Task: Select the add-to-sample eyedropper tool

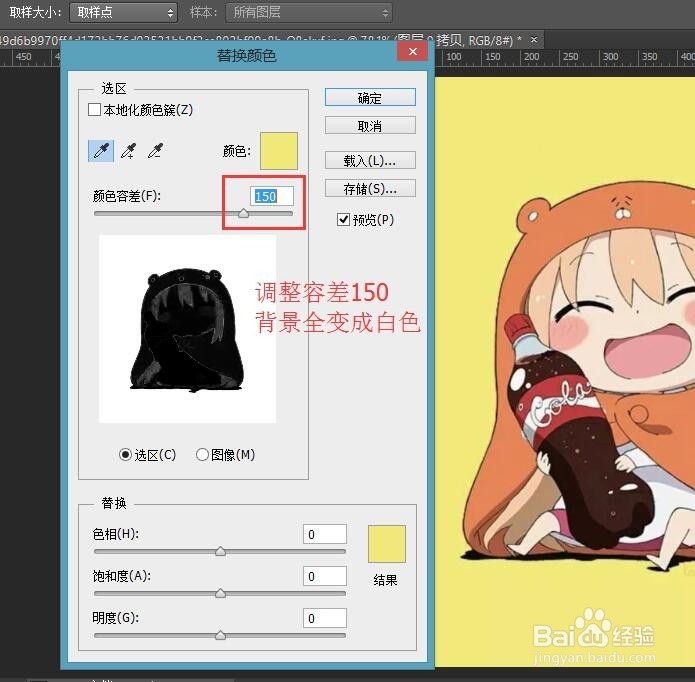Action: pos(128,151)
